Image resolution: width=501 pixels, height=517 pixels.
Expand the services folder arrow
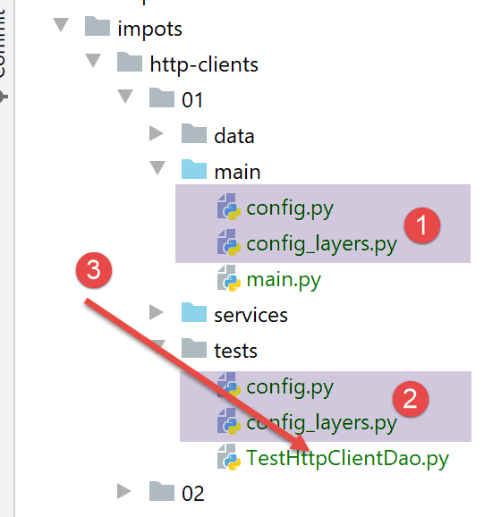click(156, 313)
